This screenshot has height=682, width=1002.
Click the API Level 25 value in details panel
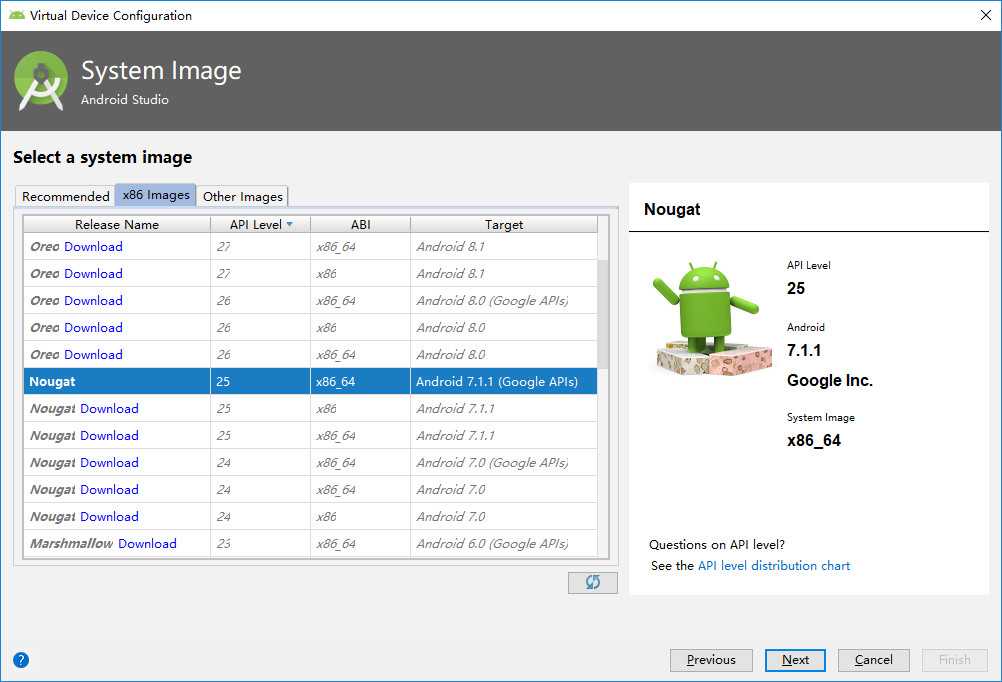coord(796,288)
